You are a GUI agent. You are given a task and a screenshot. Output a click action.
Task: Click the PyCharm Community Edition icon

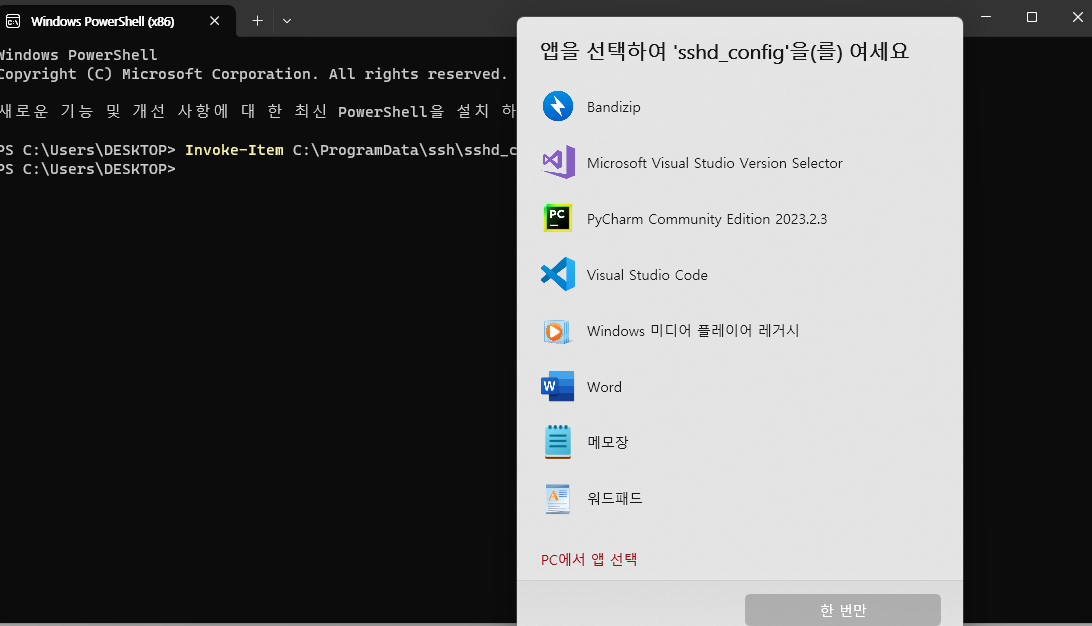[558, 218]
